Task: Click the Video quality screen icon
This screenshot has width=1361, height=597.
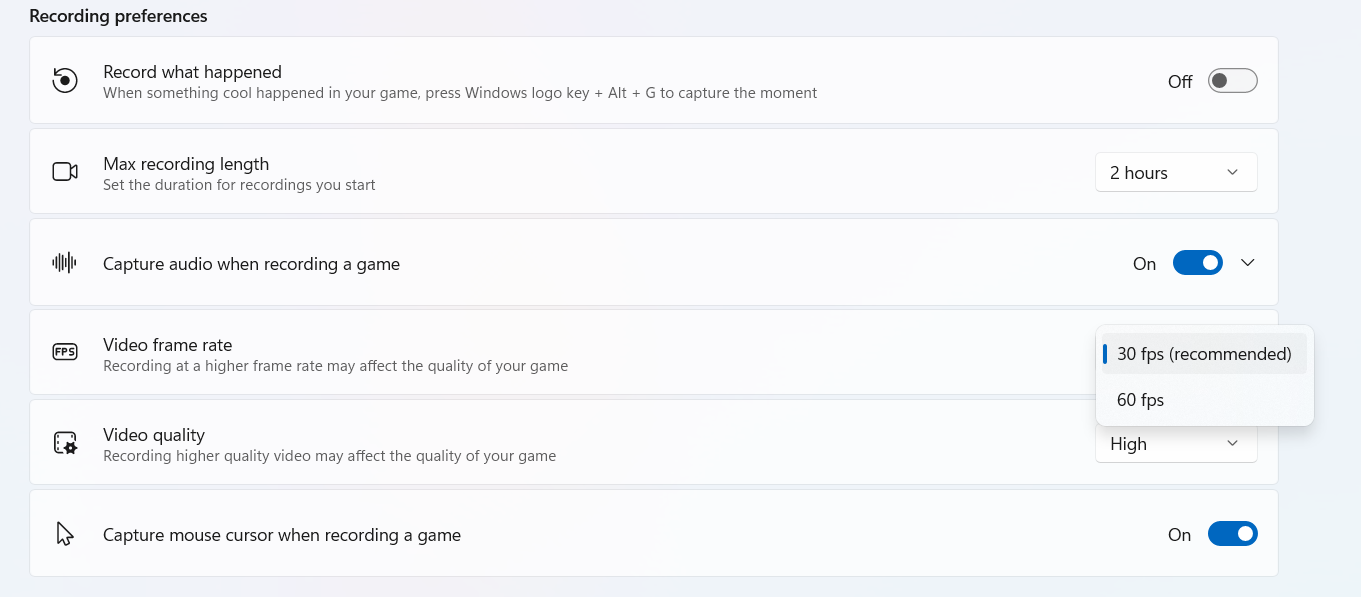Action: click(x=65, y=442)
